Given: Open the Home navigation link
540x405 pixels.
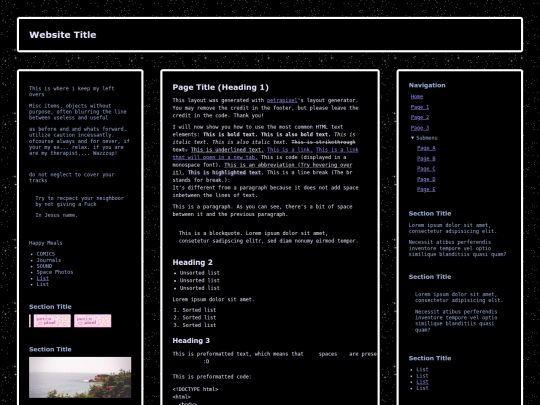Looking at the screenshot, I should click(417, 97).
